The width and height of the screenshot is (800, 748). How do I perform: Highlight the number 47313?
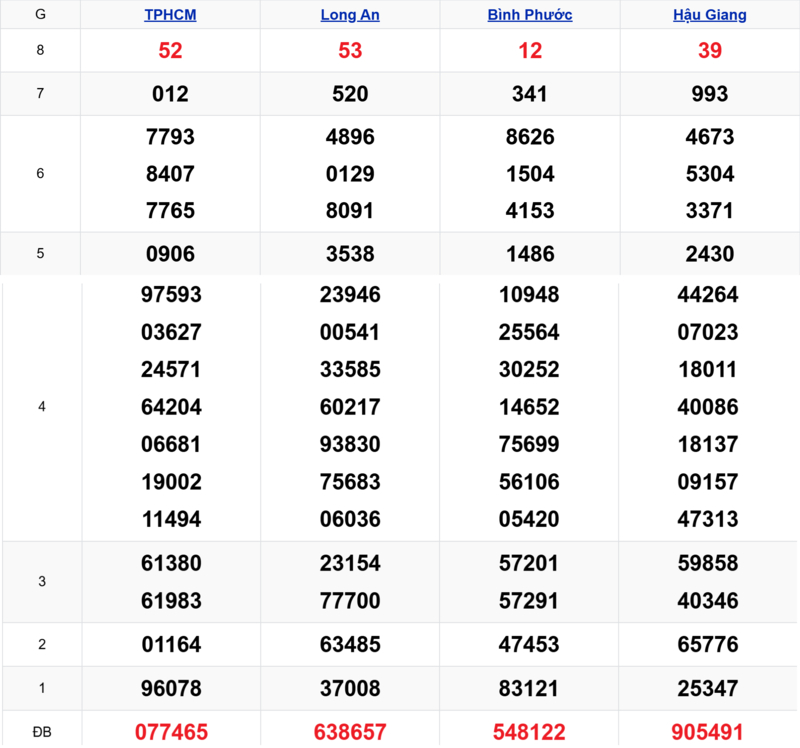tap(708, 519)
